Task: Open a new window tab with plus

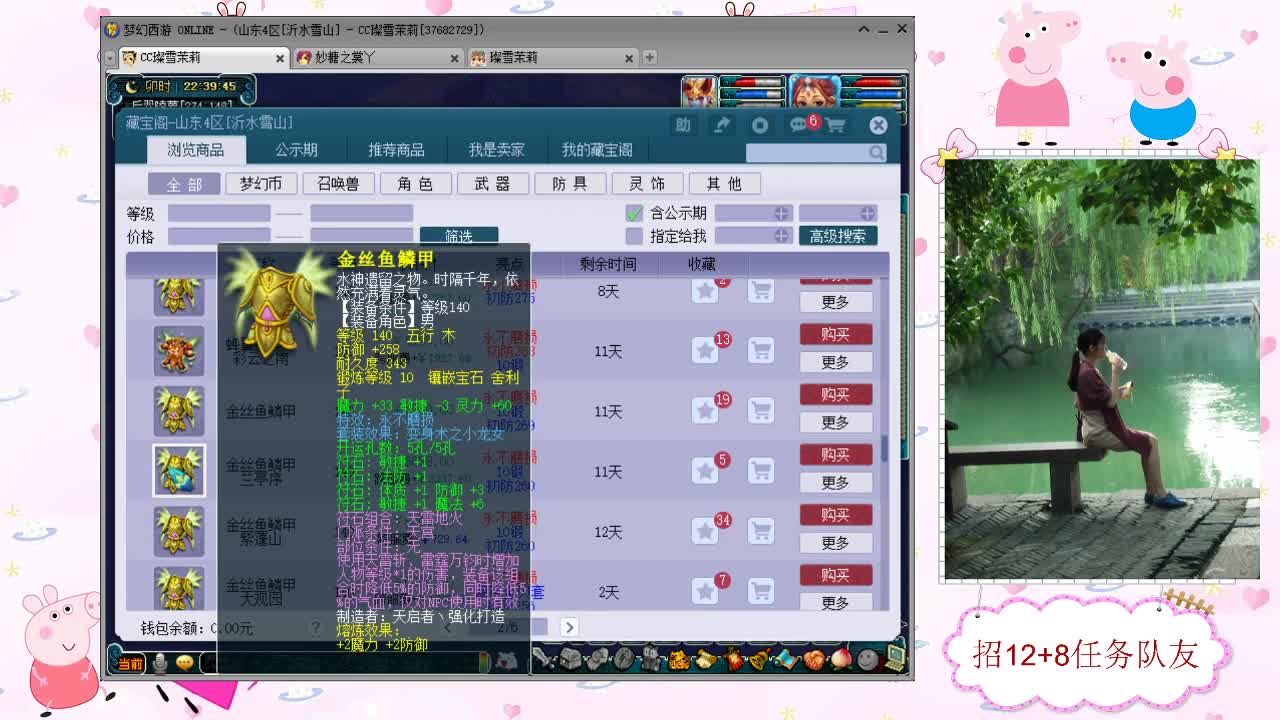Action: click(x=649, y=57)
